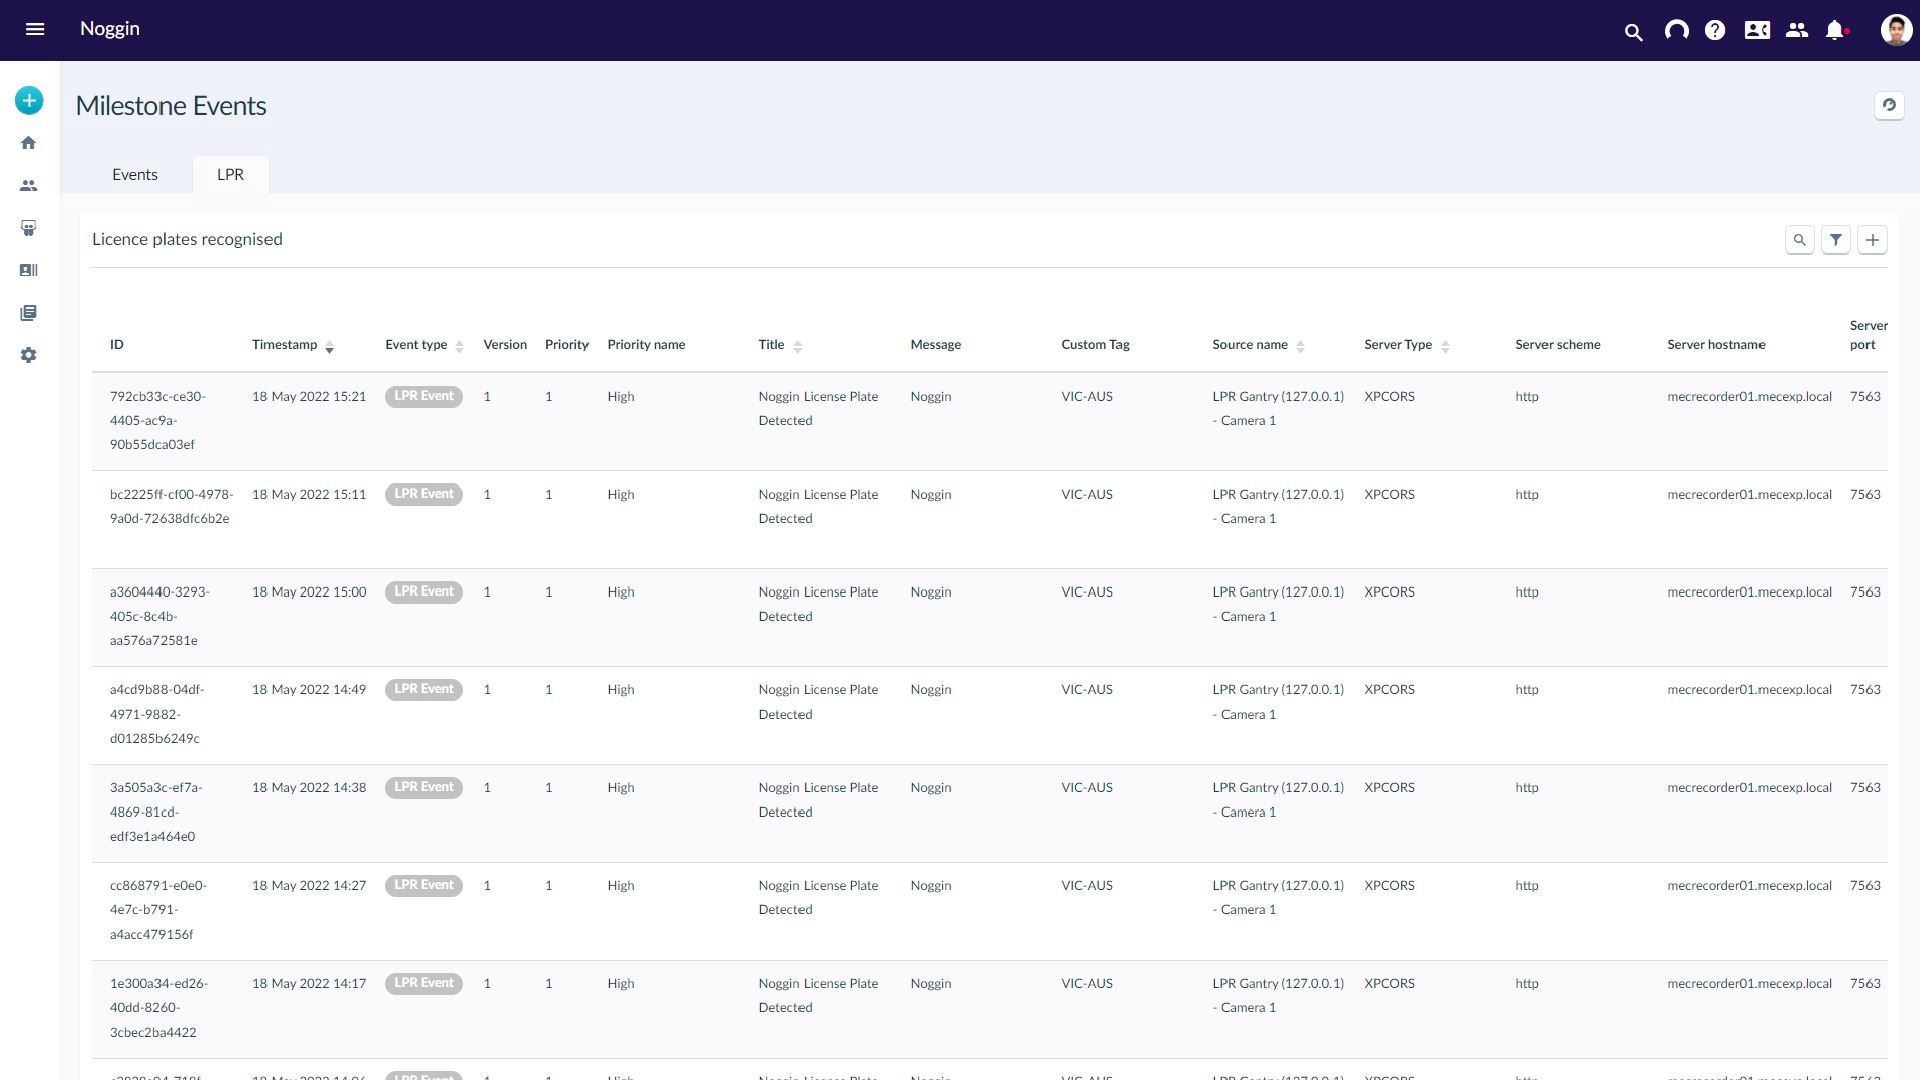Viewport: 1920px width, 1080px height.
Task: Open the sidebar library pages icon
Action: (x=29, y=313)
